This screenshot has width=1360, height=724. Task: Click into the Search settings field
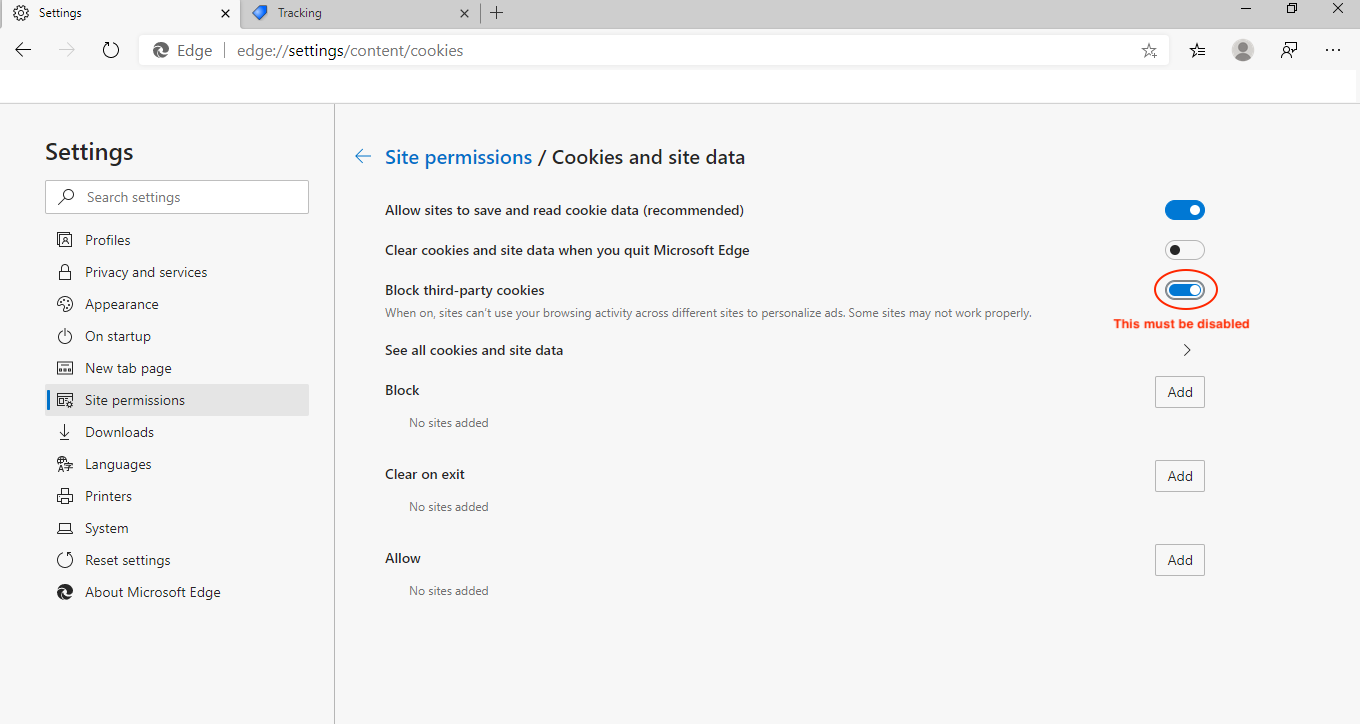click(177, 197)
